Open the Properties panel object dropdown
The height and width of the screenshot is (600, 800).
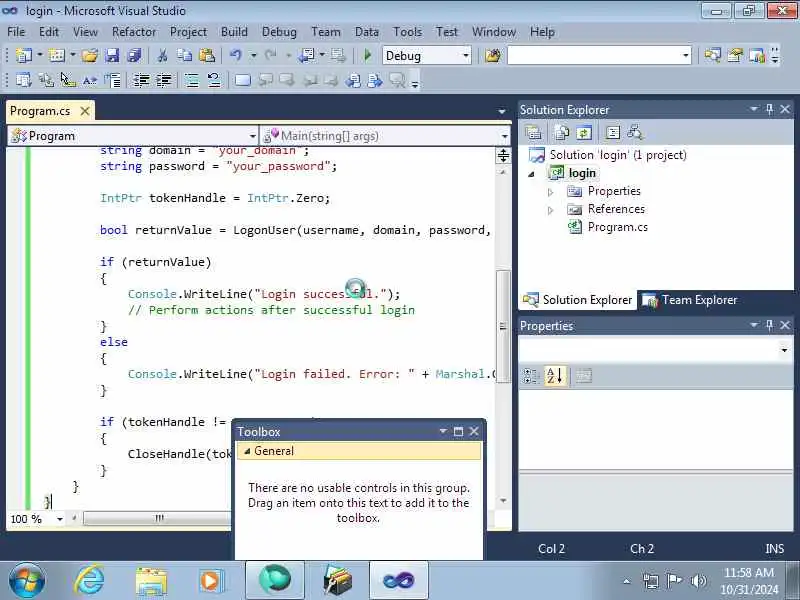click(784, 349)
